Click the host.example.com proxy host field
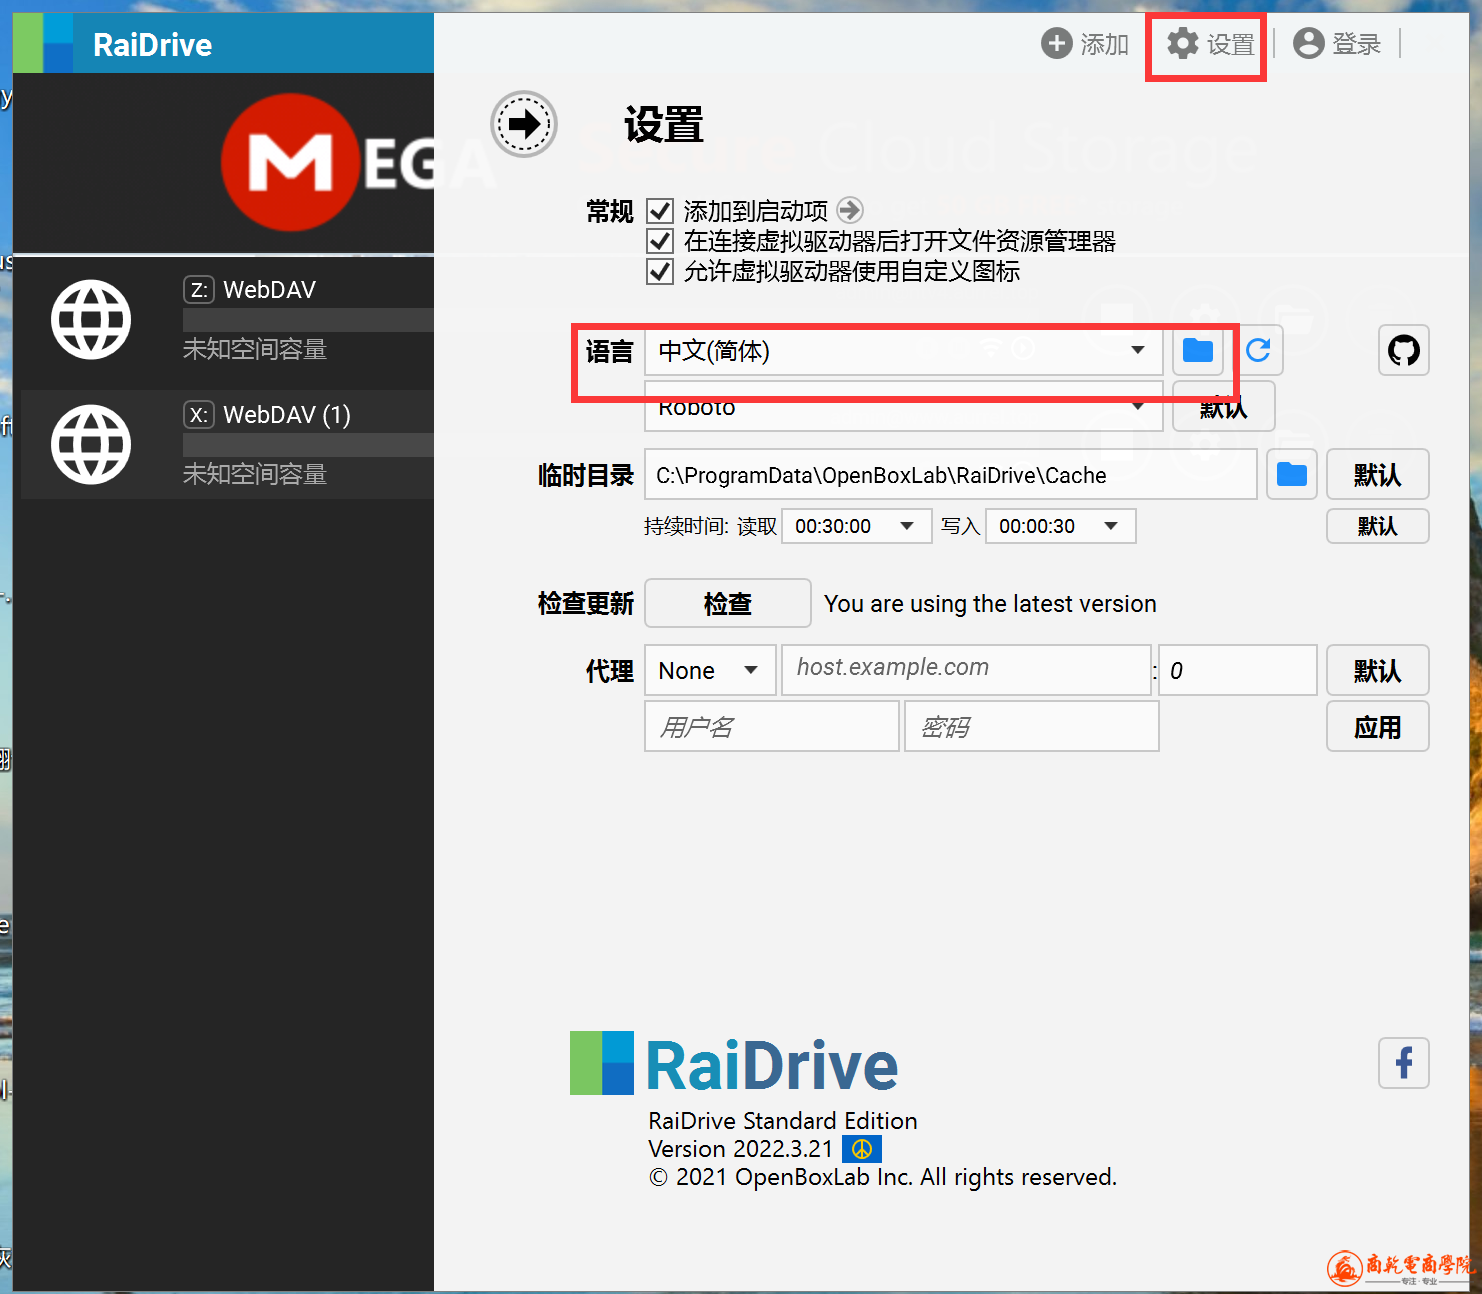 point(966,669)
